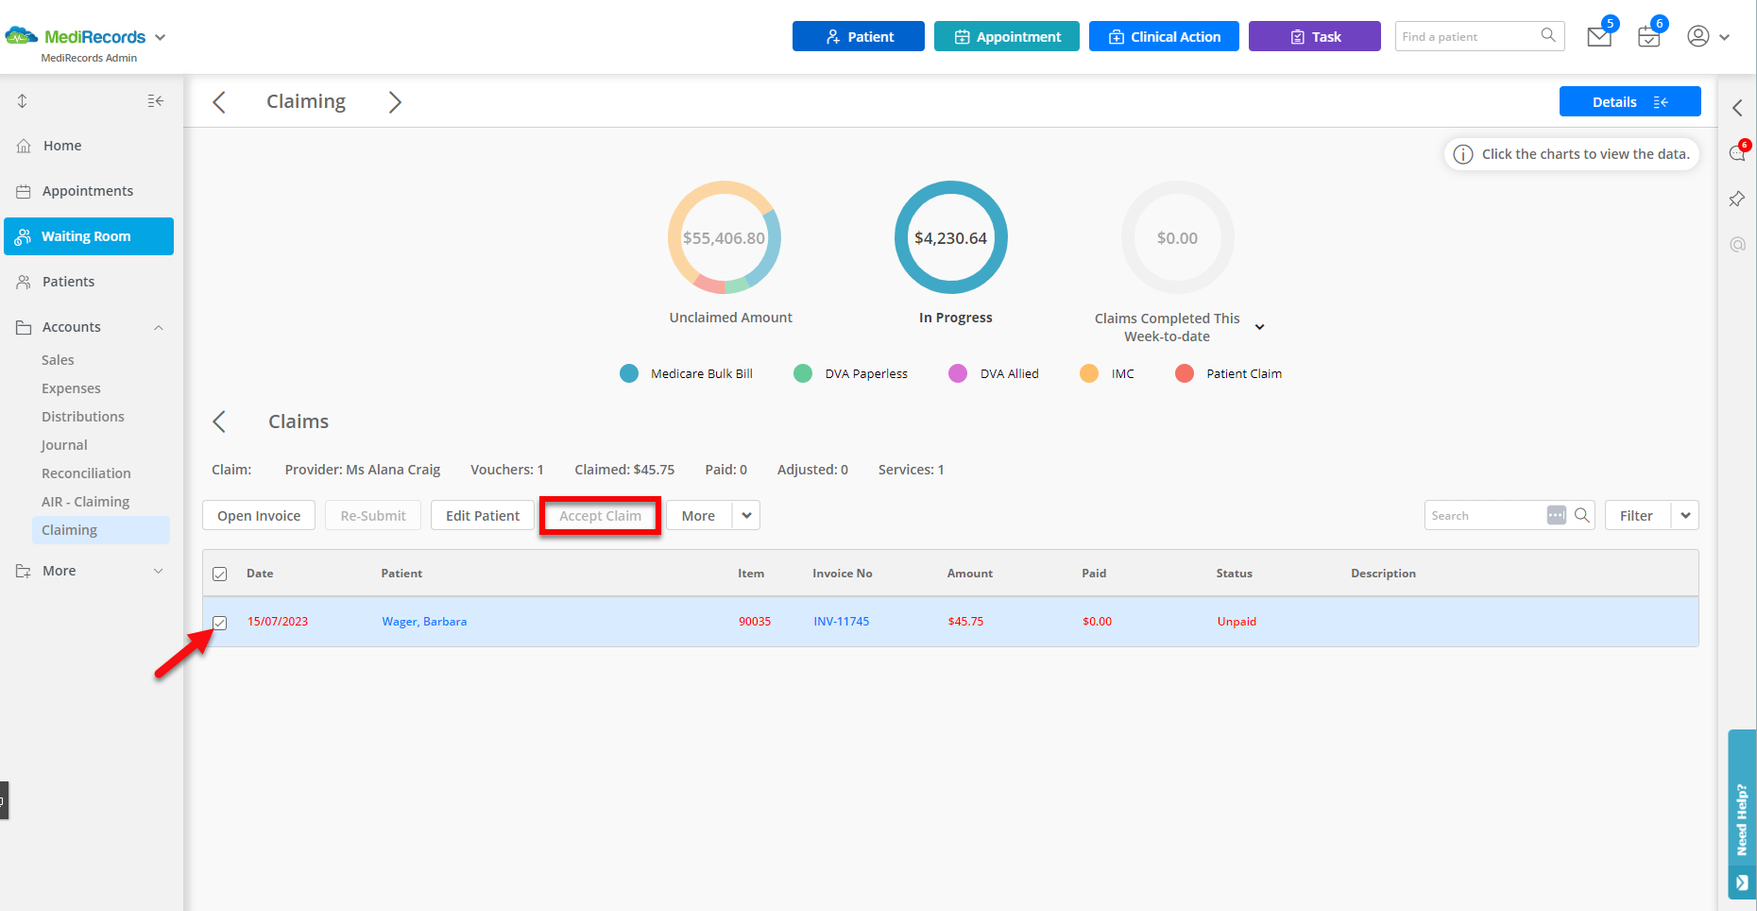This screenshot has width=1757, height=911.
Task: Click the pin icon in right panel
Action: pos(1737,199)
